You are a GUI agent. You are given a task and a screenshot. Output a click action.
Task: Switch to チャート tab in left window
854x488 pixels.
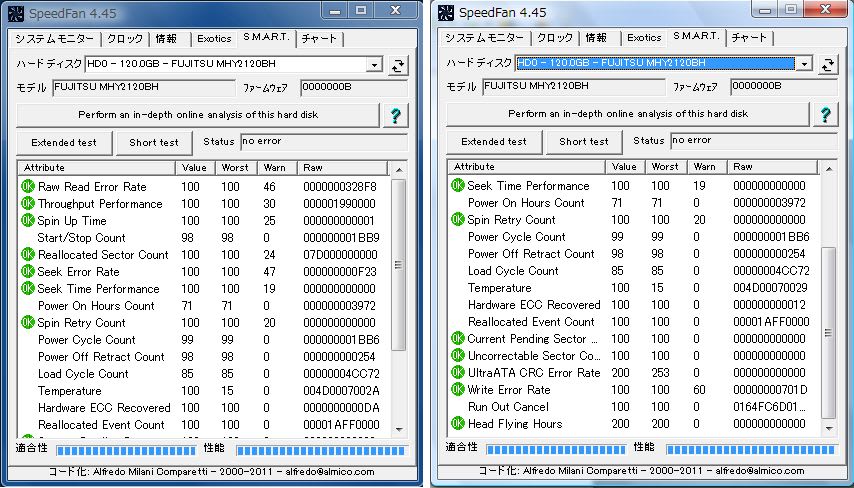click(319, 39)
